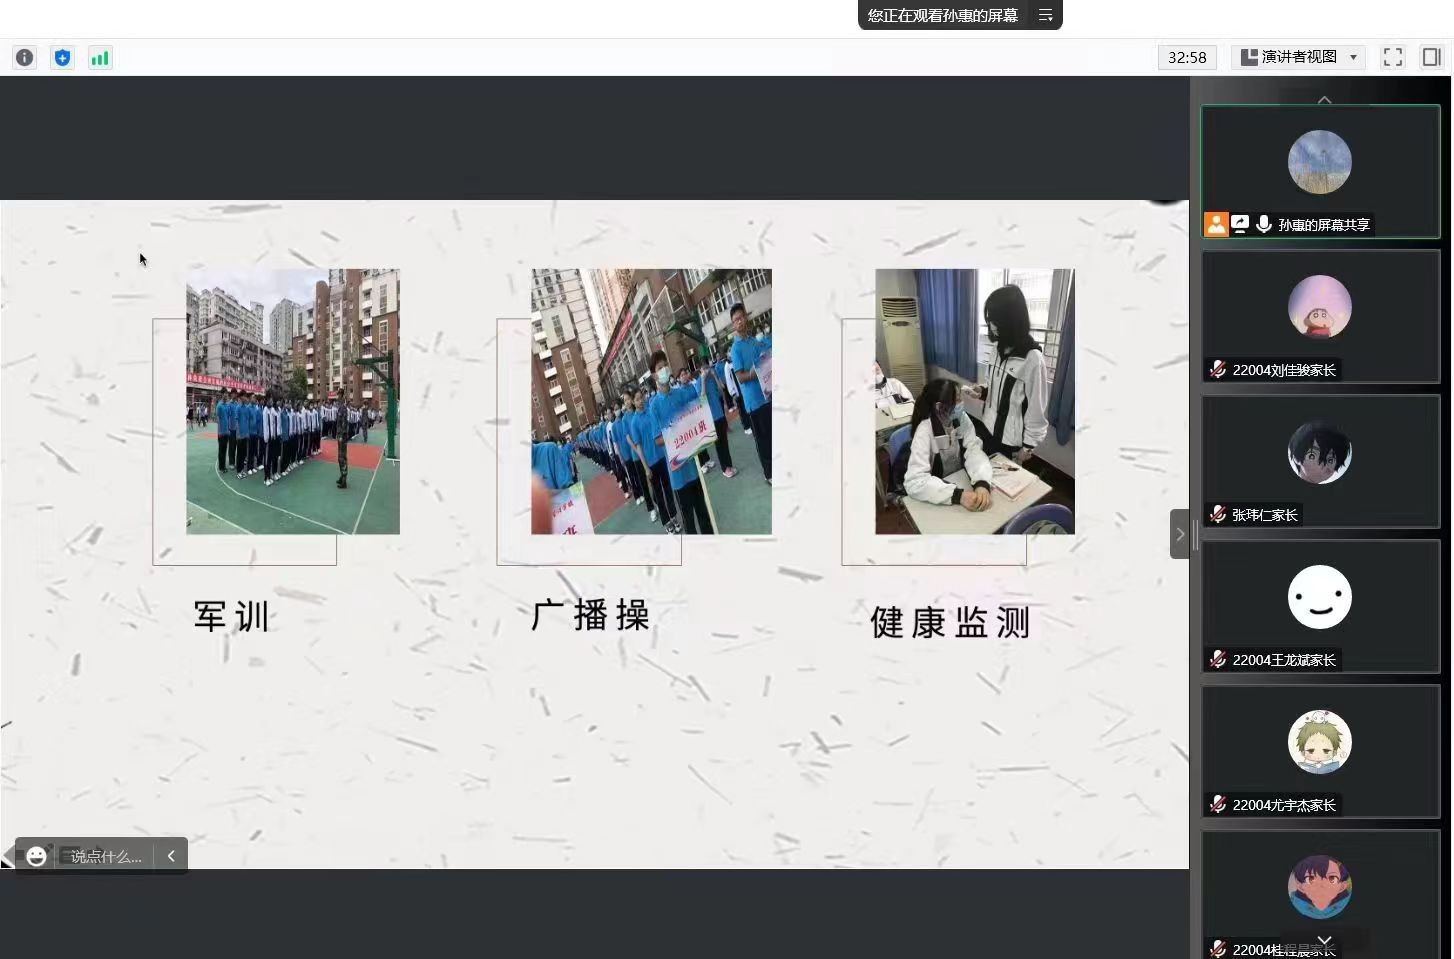Open the blue security shield icon
Screen dimensions: 1454x959
pyautogui.click(x=62, y=58)
